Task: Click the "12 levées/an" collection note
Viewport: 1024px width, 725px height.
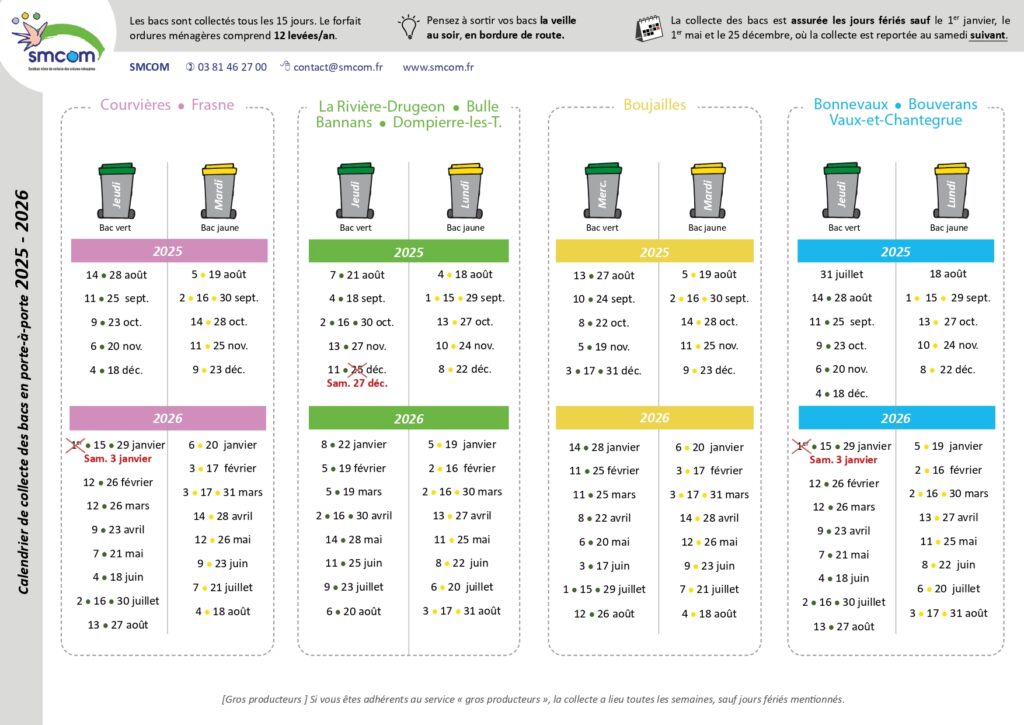Action: (305, 35)
